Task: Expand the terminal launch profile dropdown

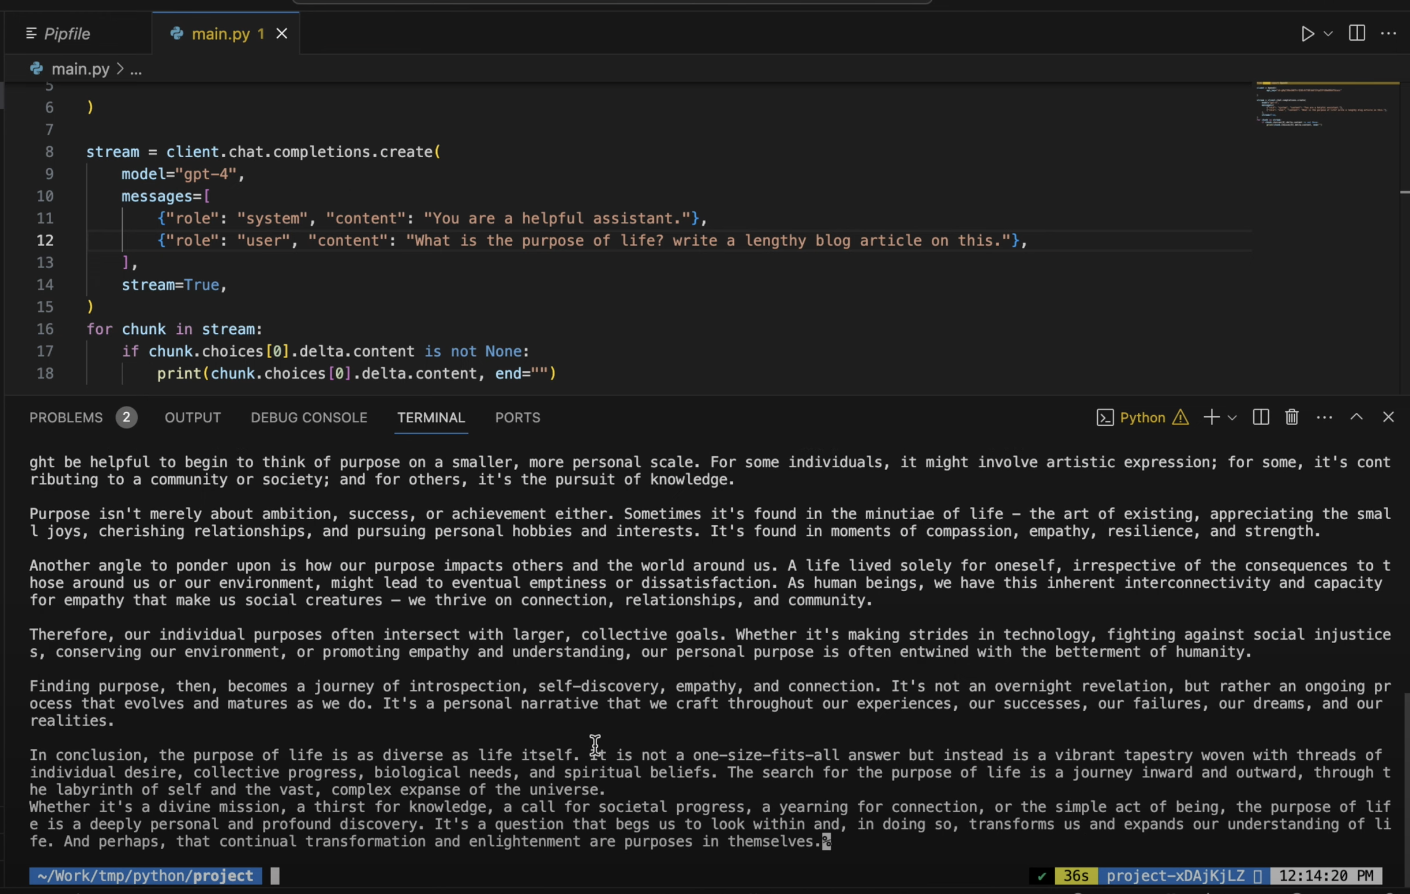Action: point(1232,418)
